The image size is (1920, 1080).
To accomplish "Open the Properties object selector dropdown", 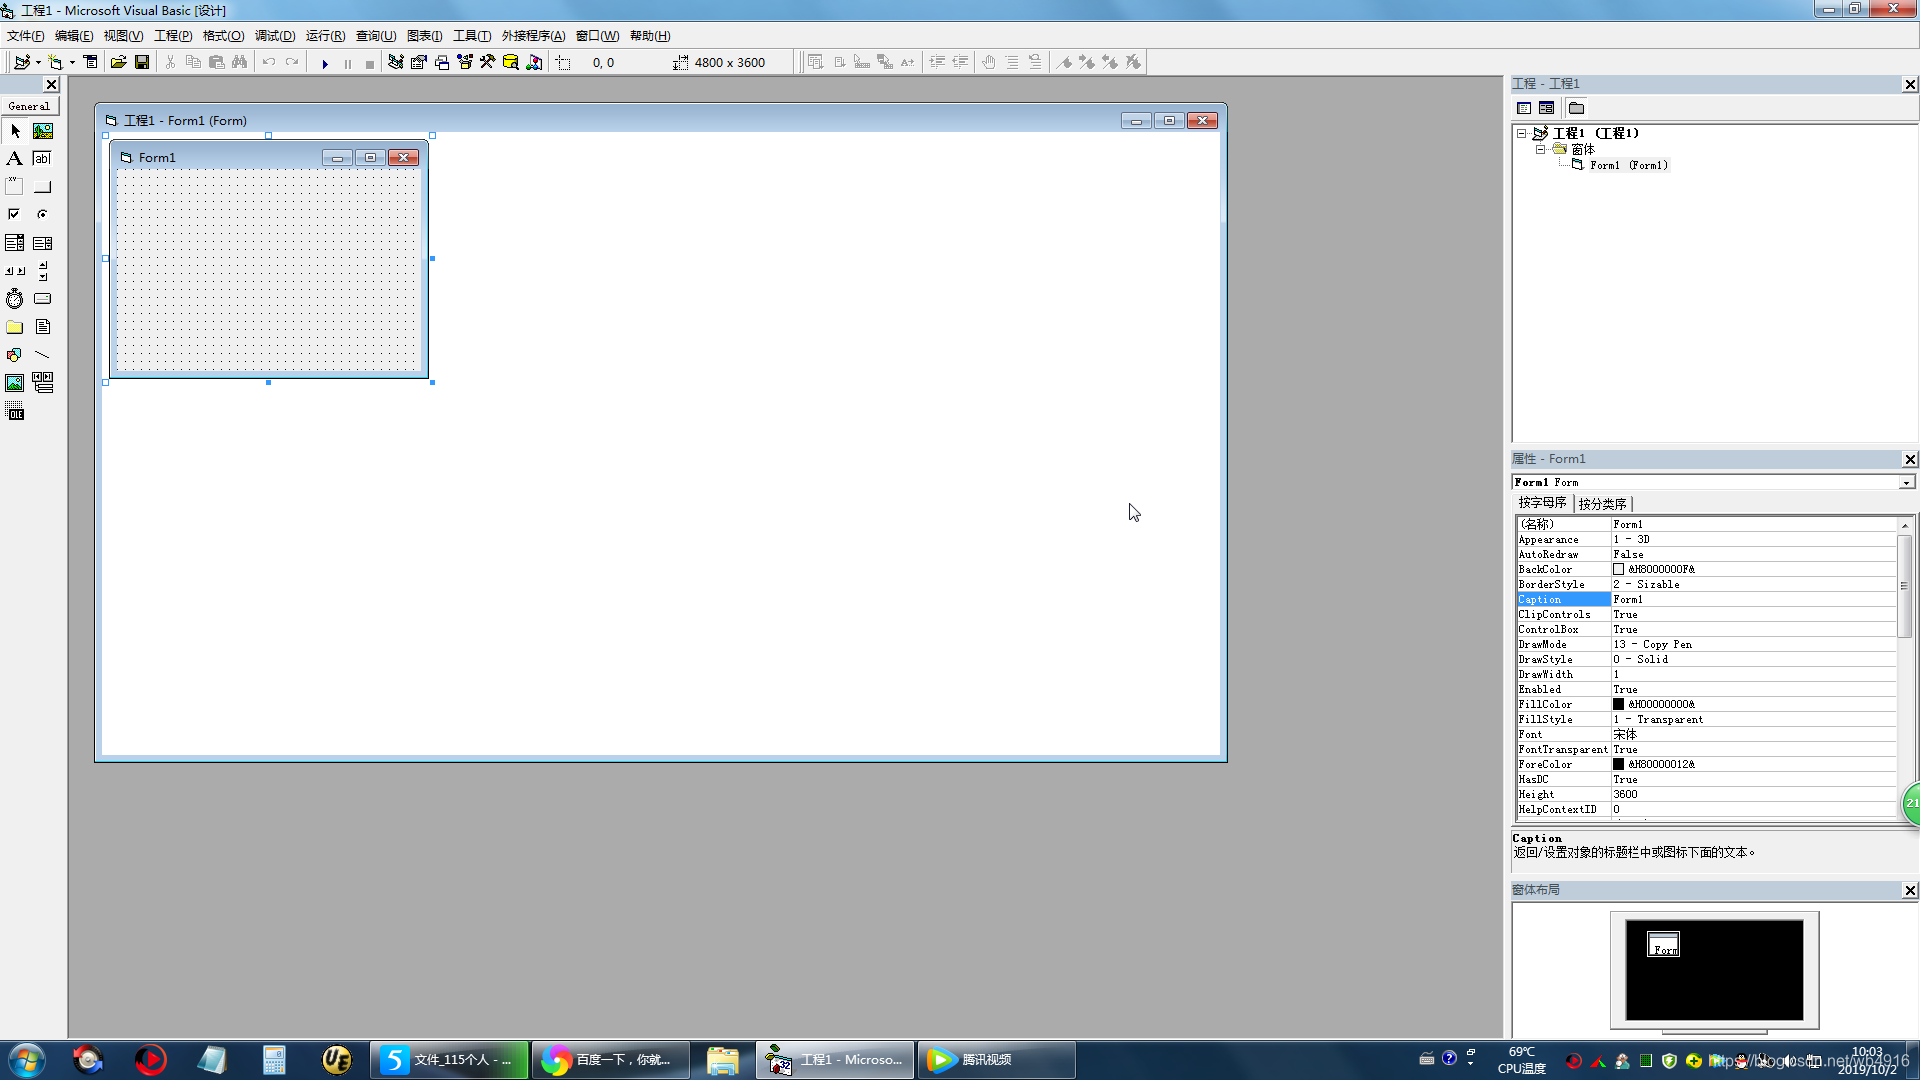I will click(1906, 482).
